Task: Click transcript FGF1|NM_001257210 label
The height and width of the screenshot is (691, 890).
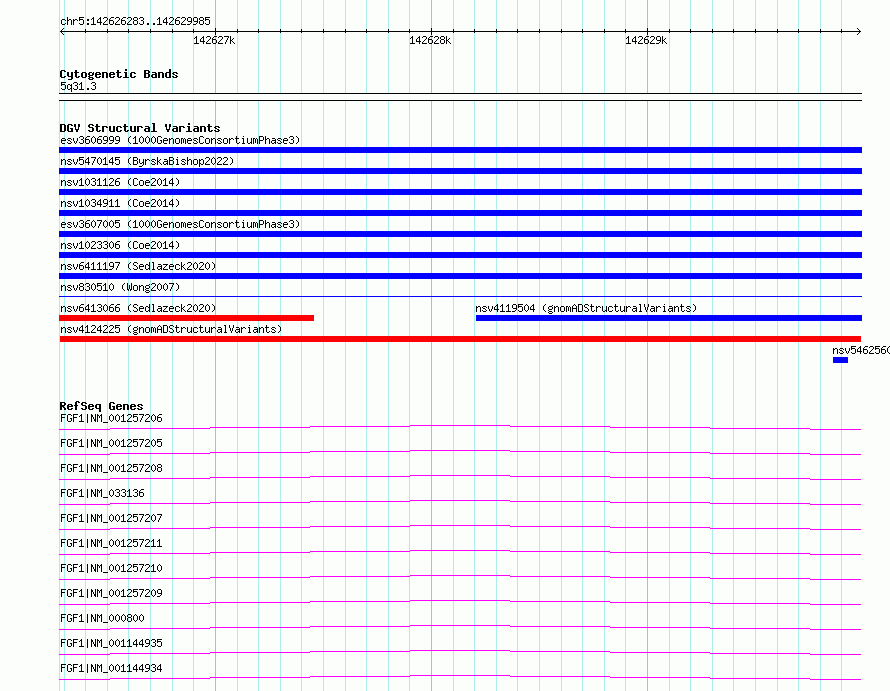Action: tap(111, 568)
